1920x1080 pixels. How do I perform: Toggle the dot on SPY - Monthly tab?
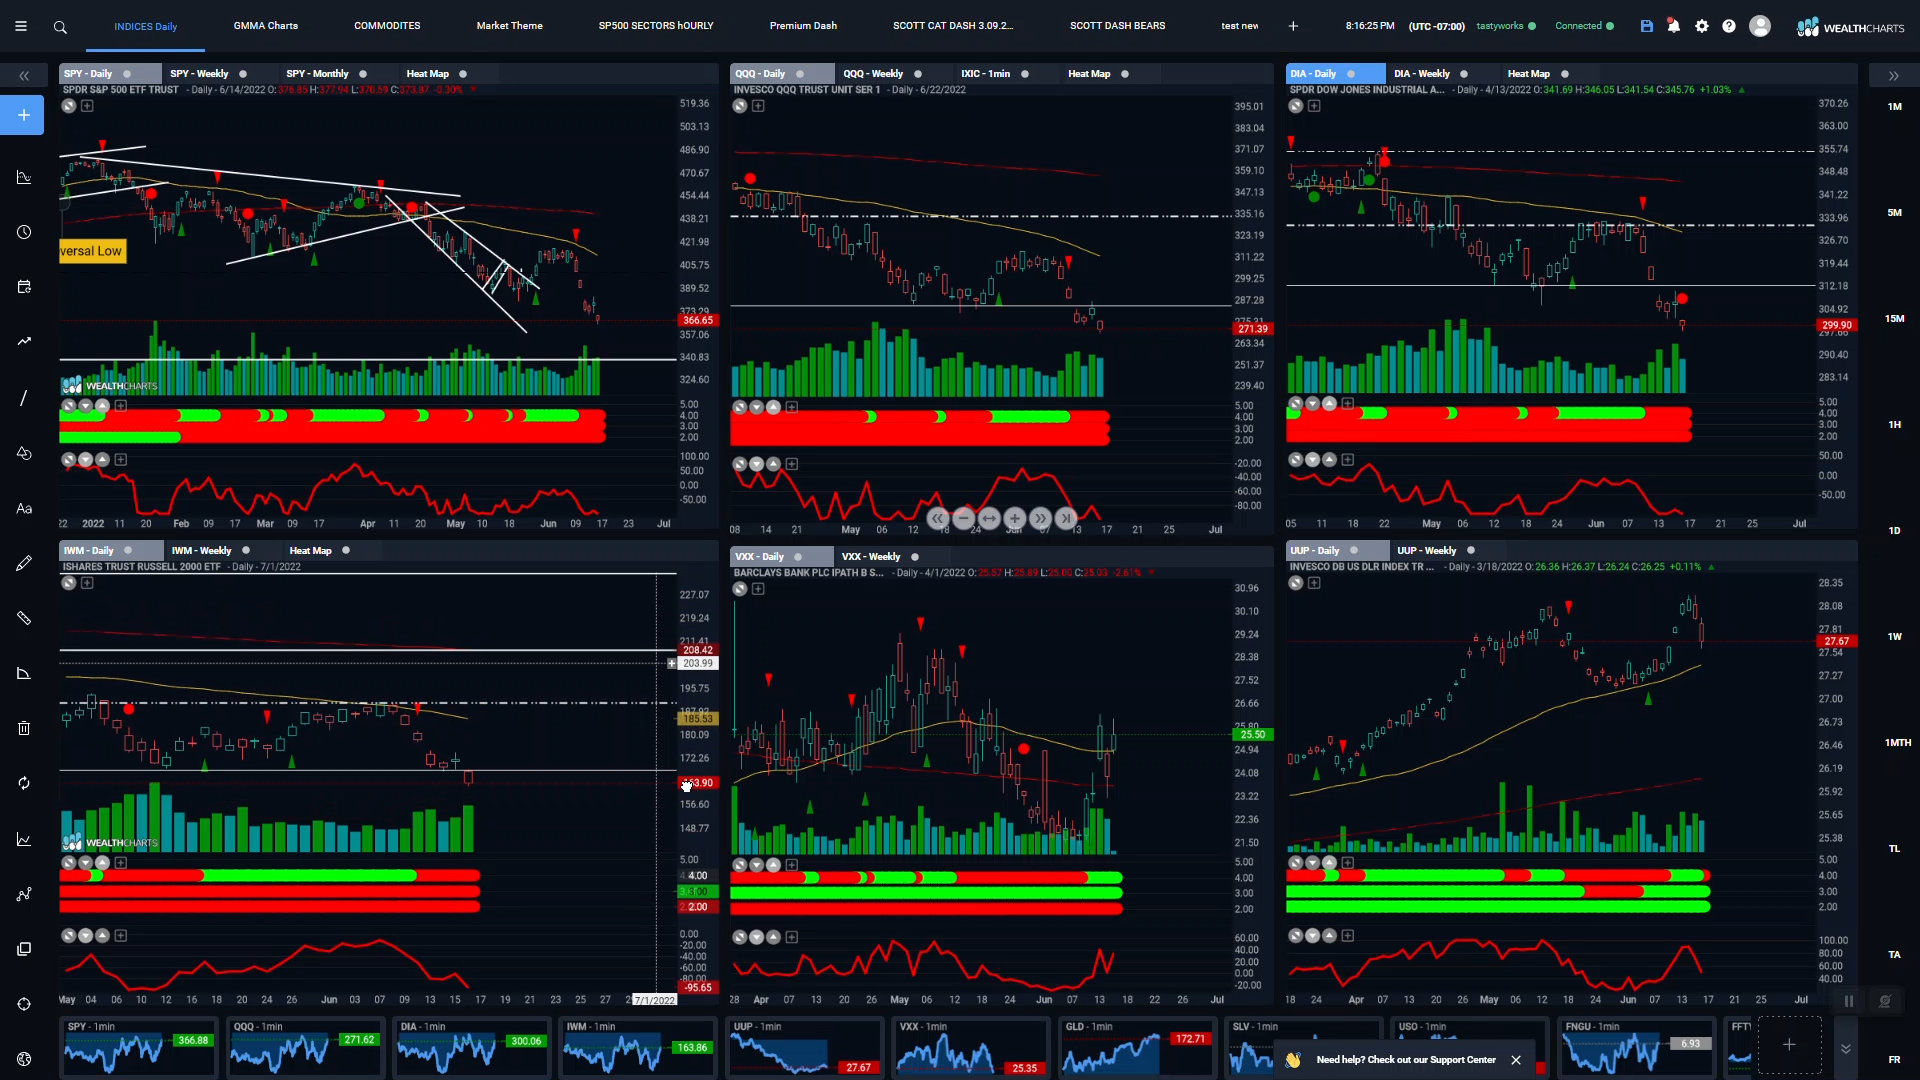363,74
